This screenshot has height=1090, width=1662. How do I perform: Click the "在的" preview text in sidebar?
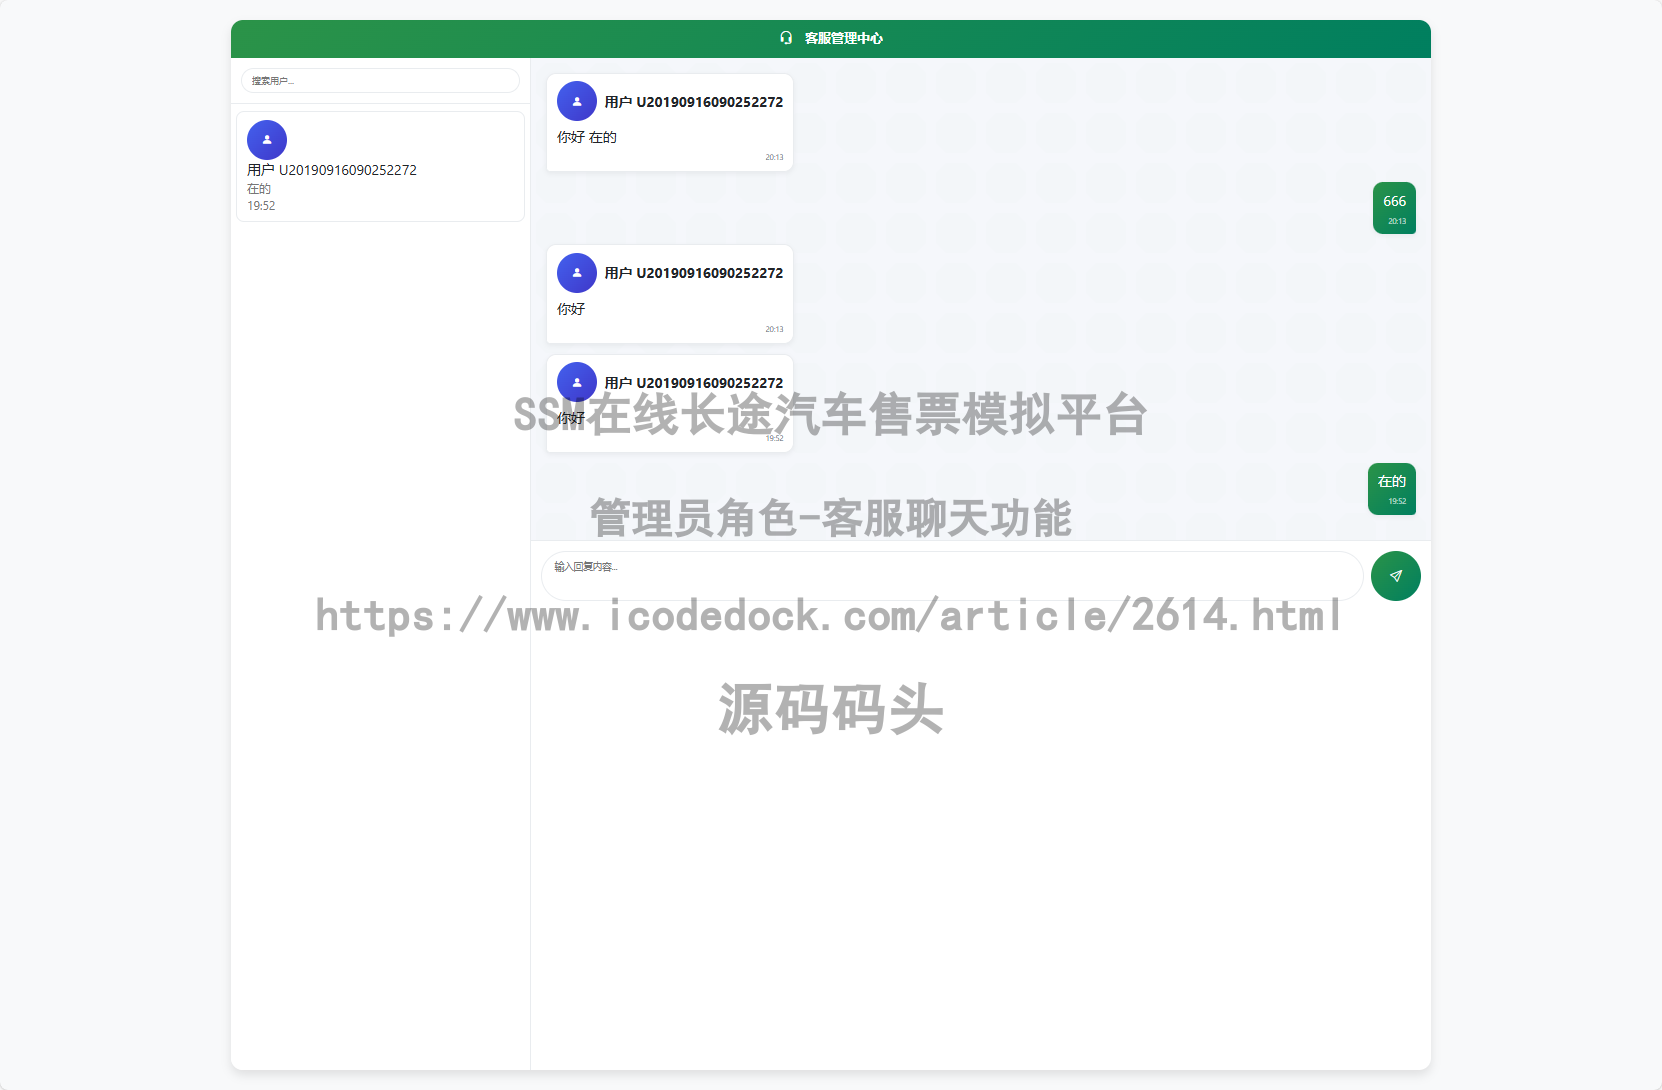tap(259, 189)
